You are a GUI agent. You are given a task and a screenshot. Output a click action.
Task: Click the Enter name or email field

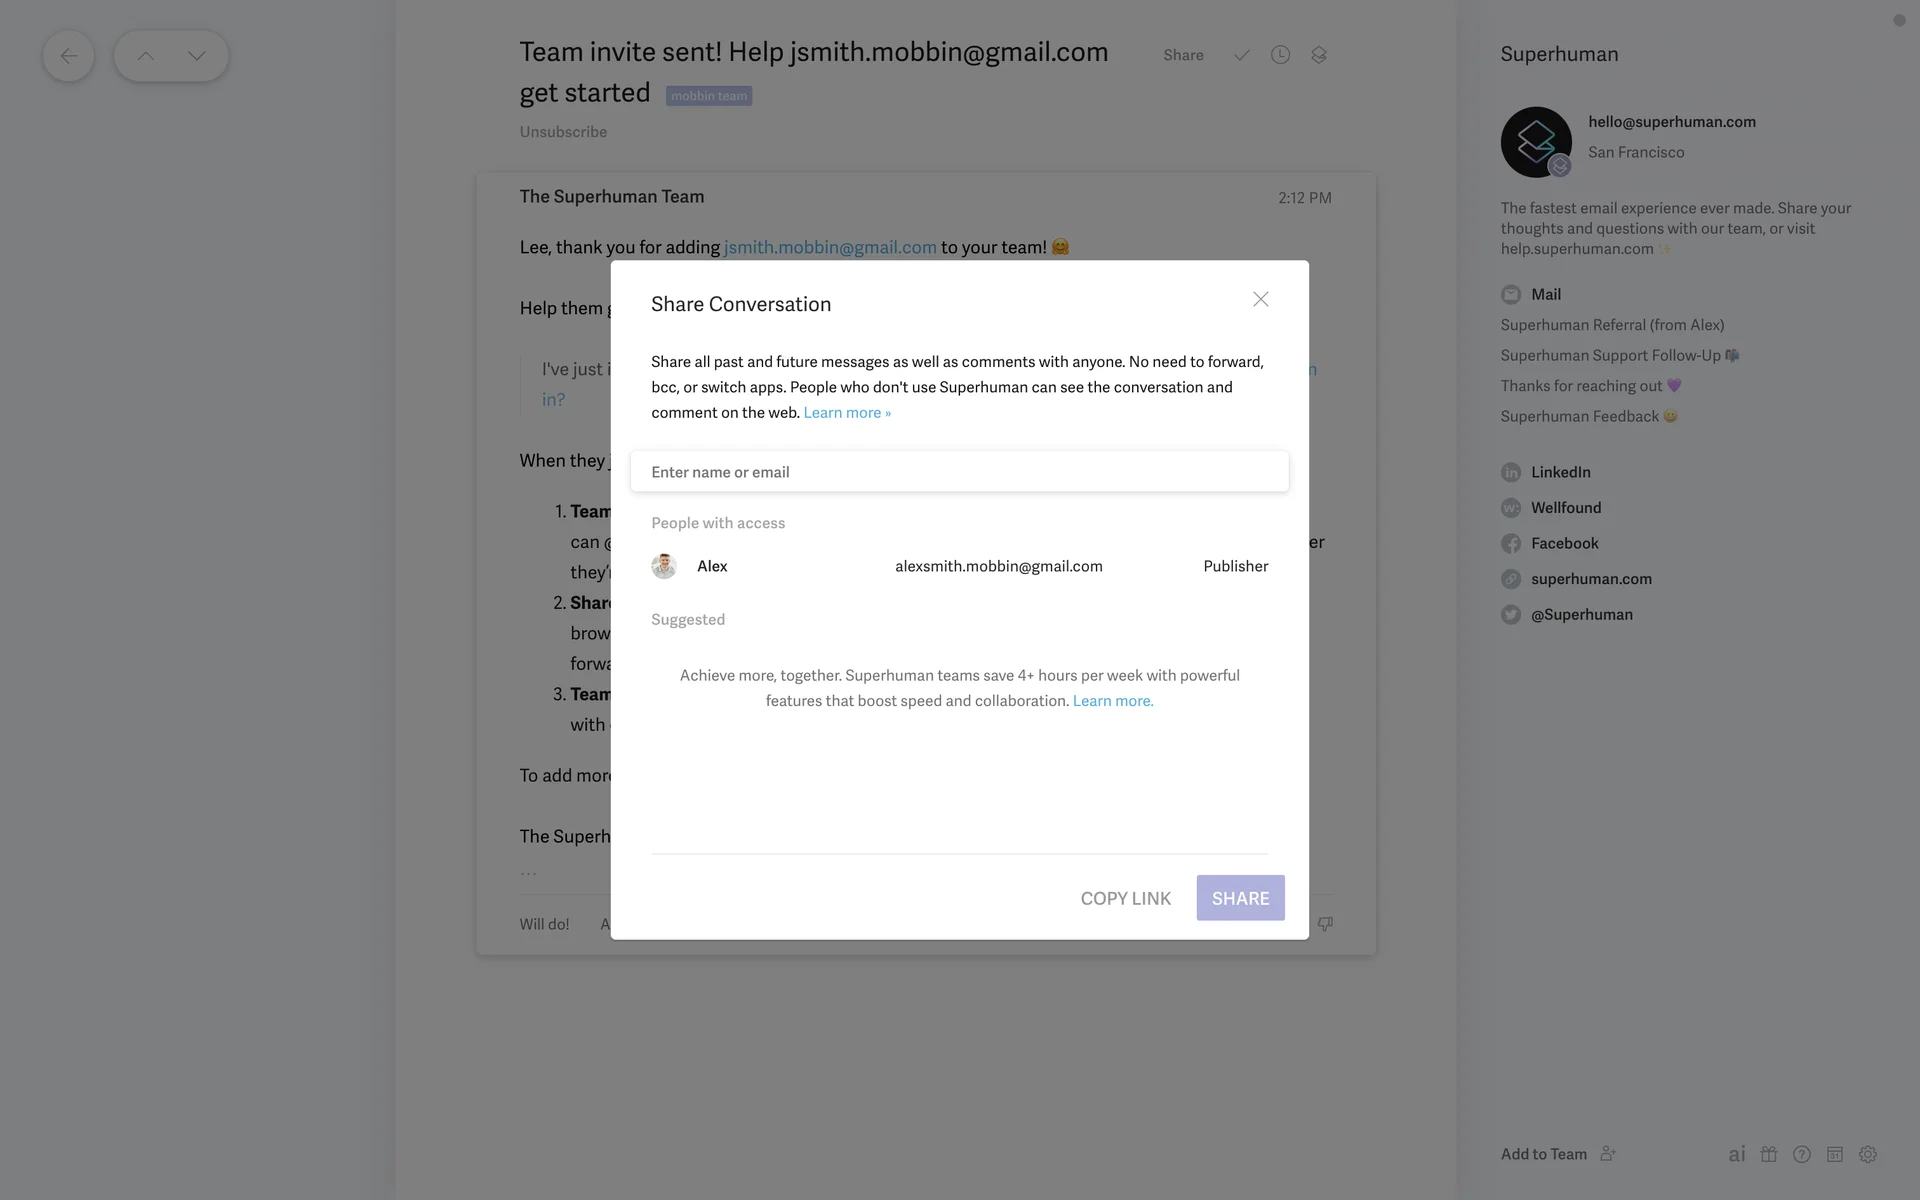[959, 472]
